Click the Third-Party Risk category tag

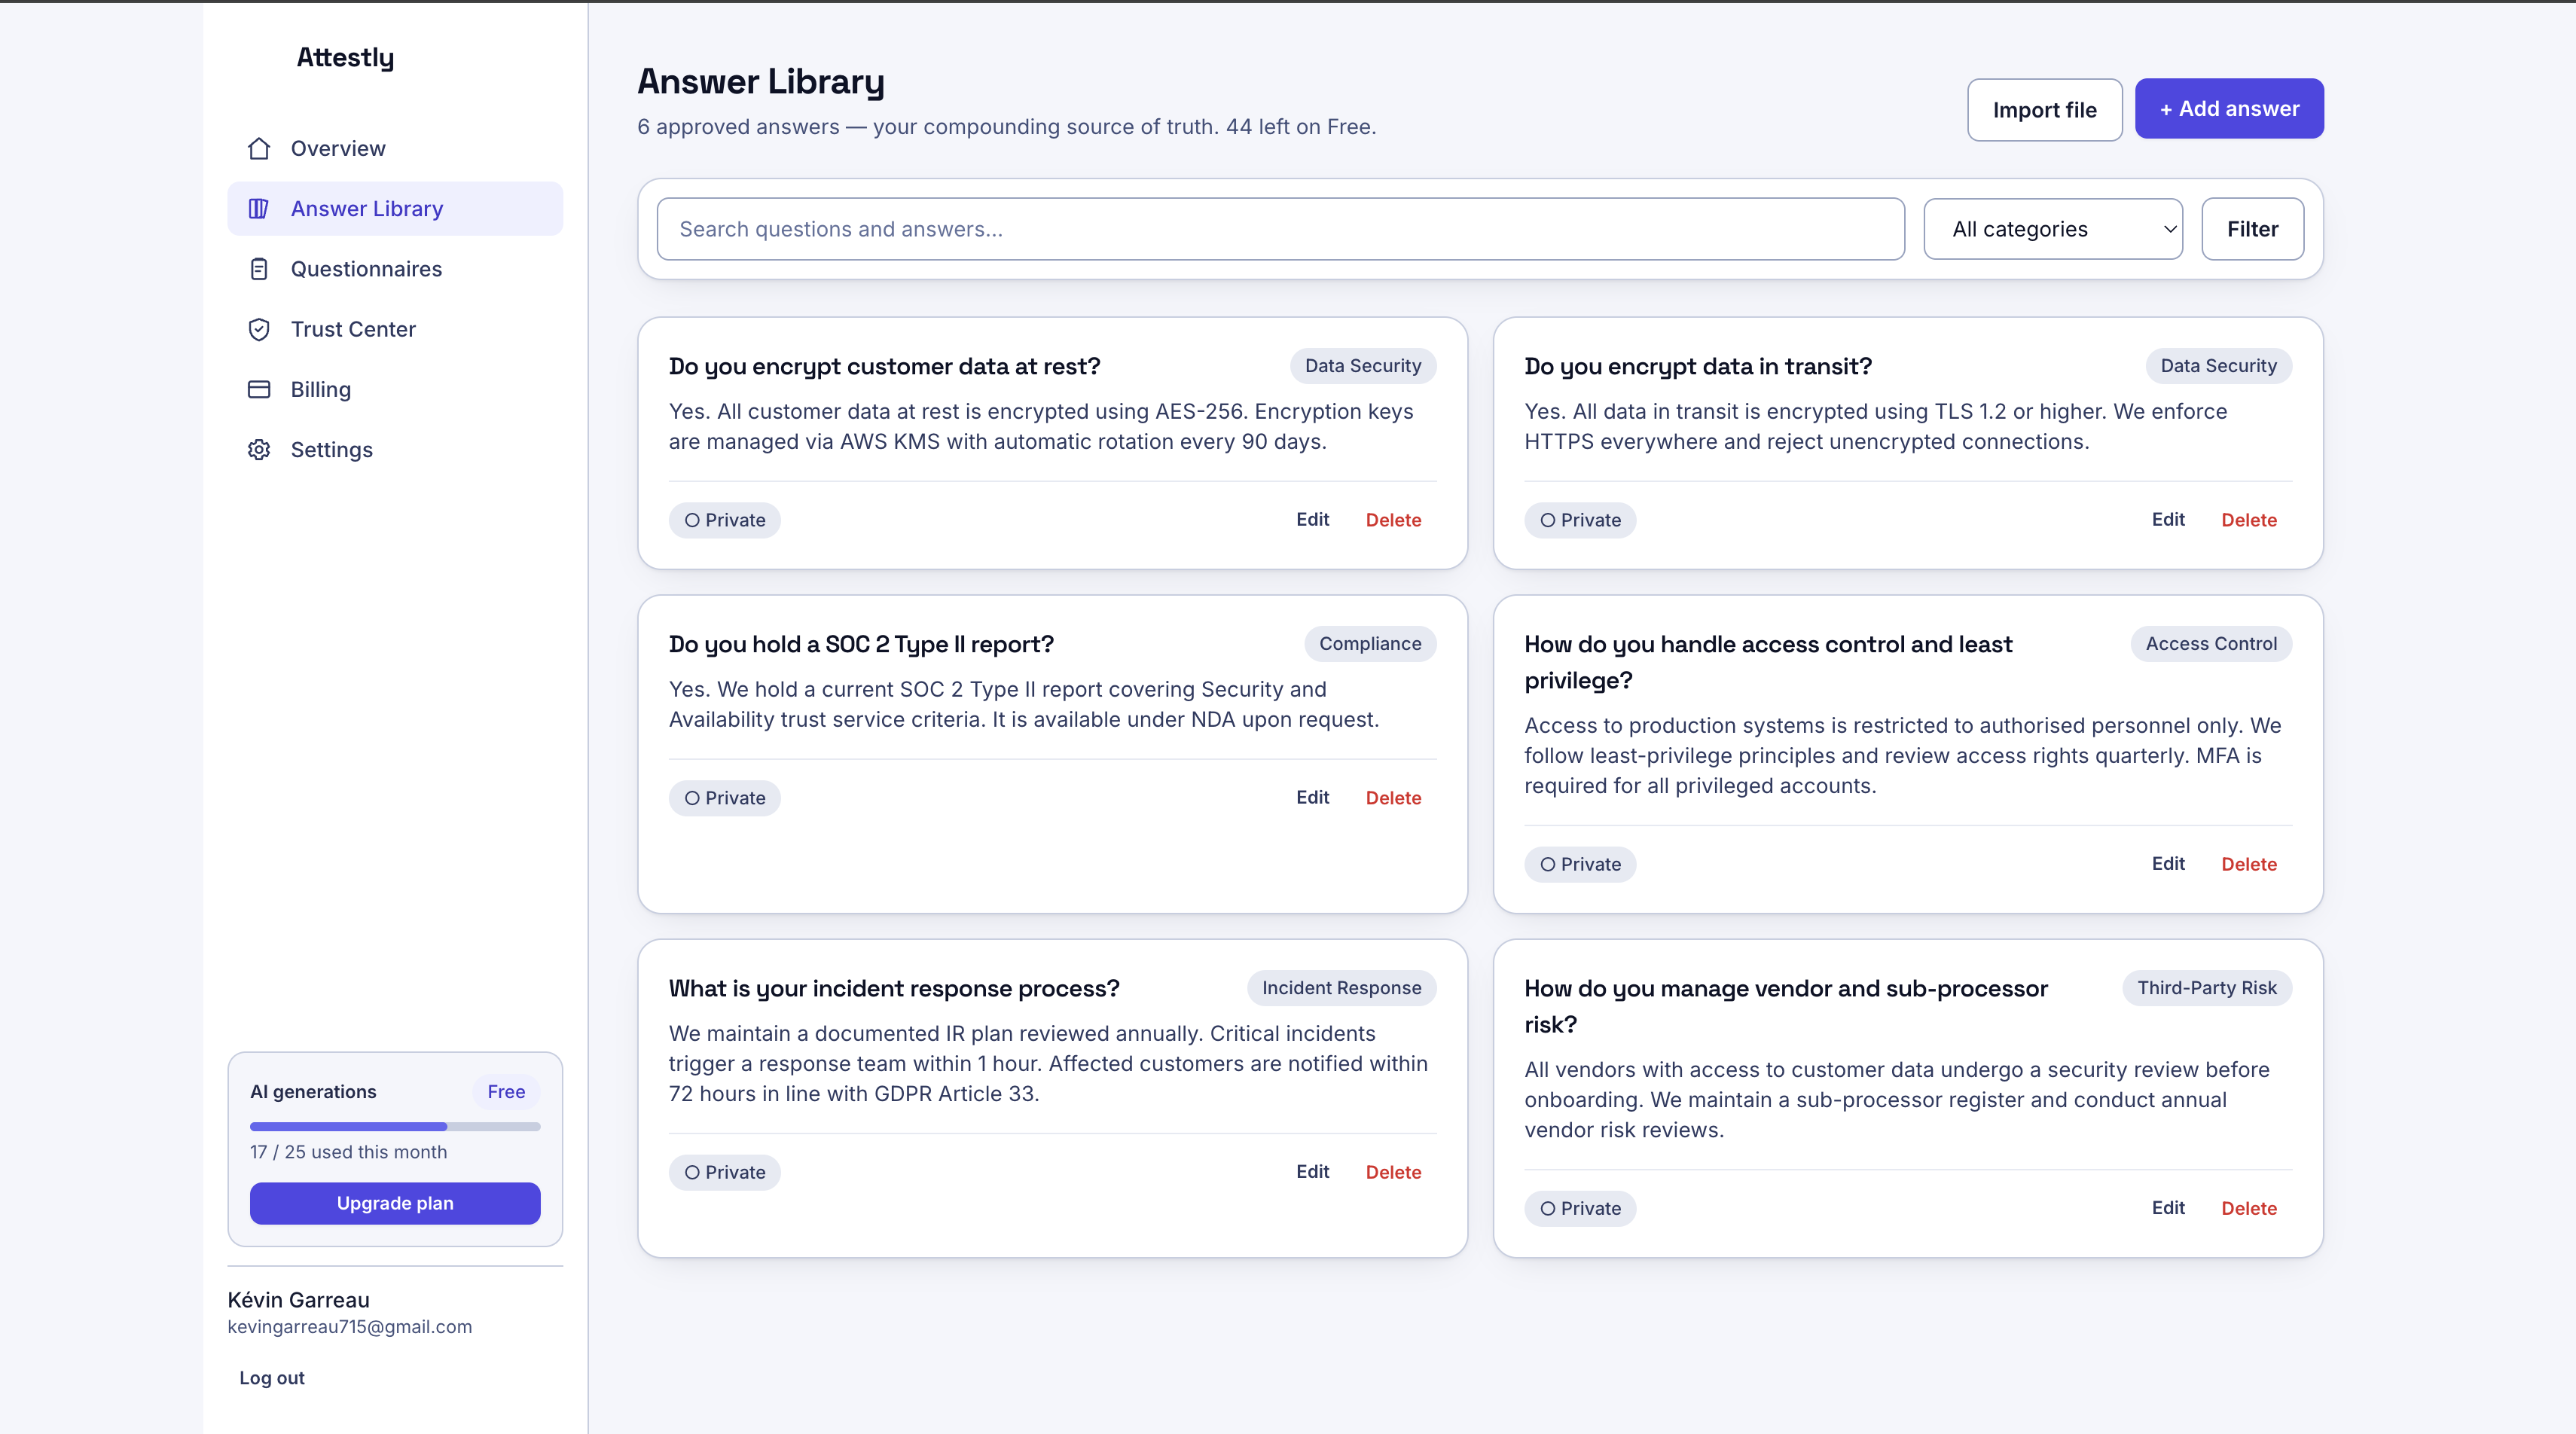coord(2207,988)
